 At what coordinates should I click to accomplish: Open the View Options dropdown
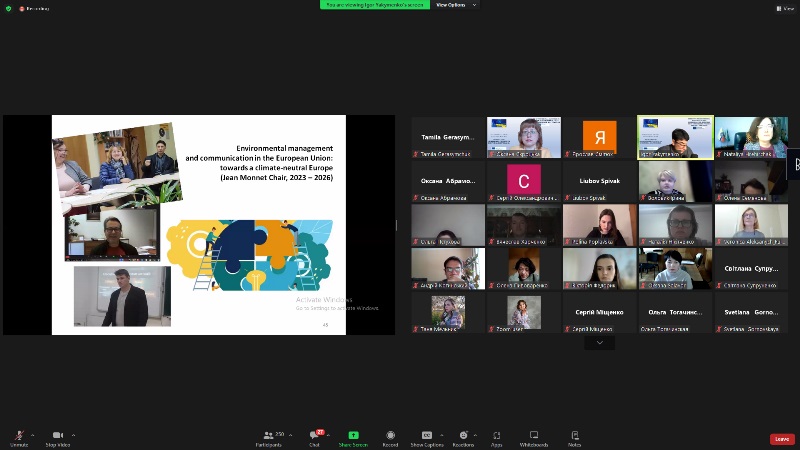click(x=455, y=5)
